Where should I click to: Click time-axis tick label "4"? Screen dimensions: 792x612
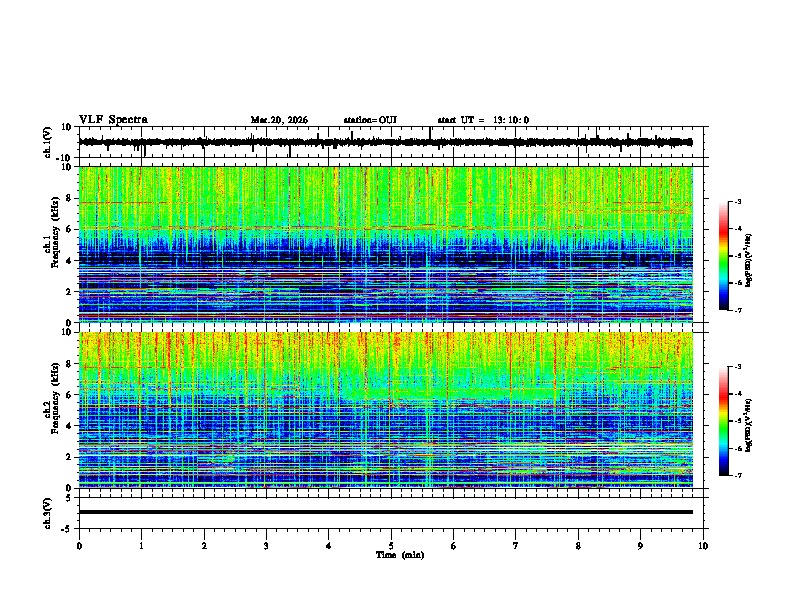329,546
